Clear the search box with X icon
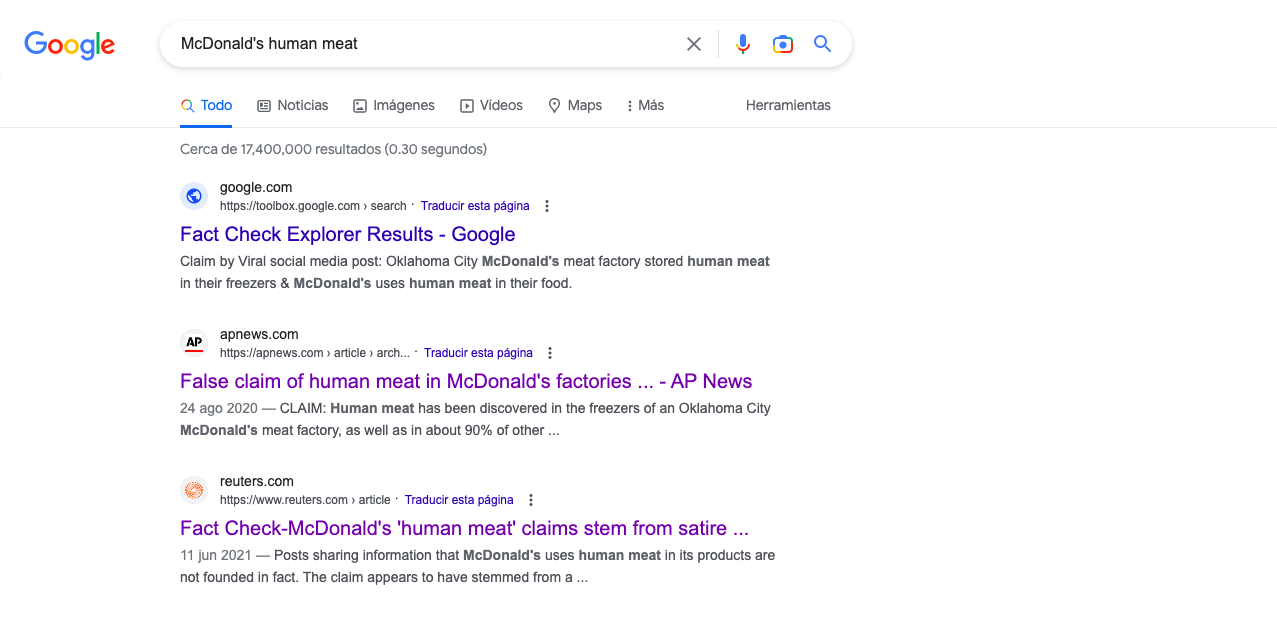The height and width of the screenshot is (619, 1277). (694, 44)
